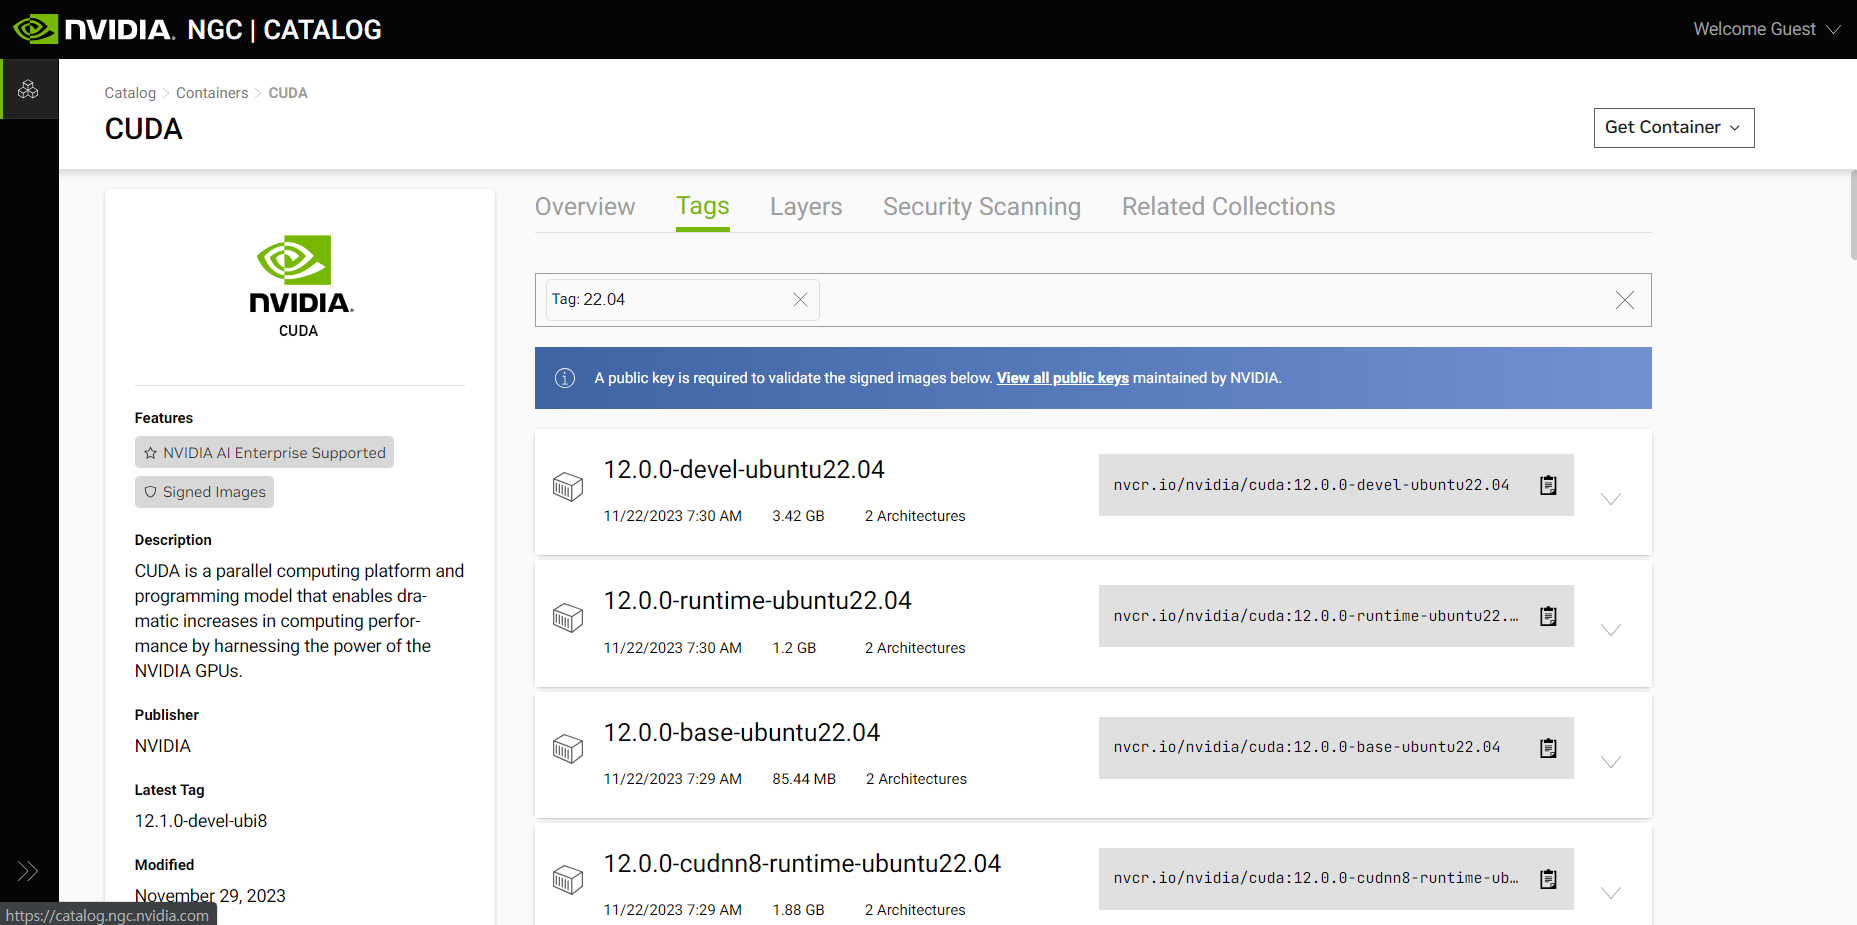Click the container icon beside 12.0.0-runtime-ubuntu22.04
This screenshot has height=925, width=1857.
(568, 618)
